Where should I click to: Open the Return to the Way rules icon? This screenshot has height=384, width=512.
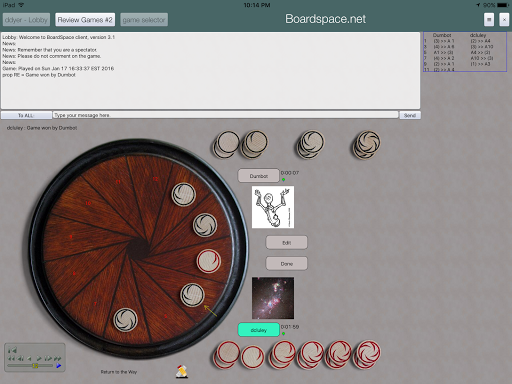pos(182,372)
